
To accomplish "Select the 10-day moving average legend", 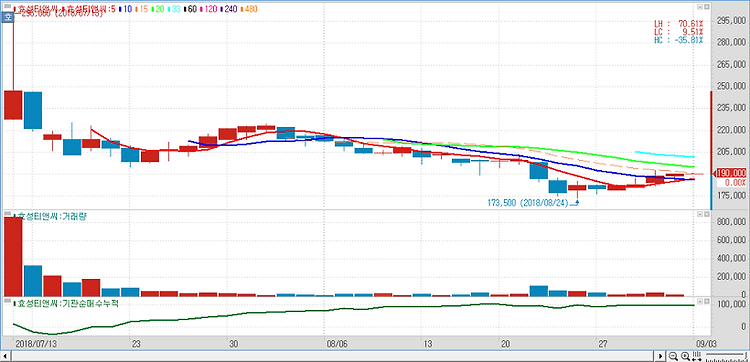I will pyautogui.click(x=126, y=9).
